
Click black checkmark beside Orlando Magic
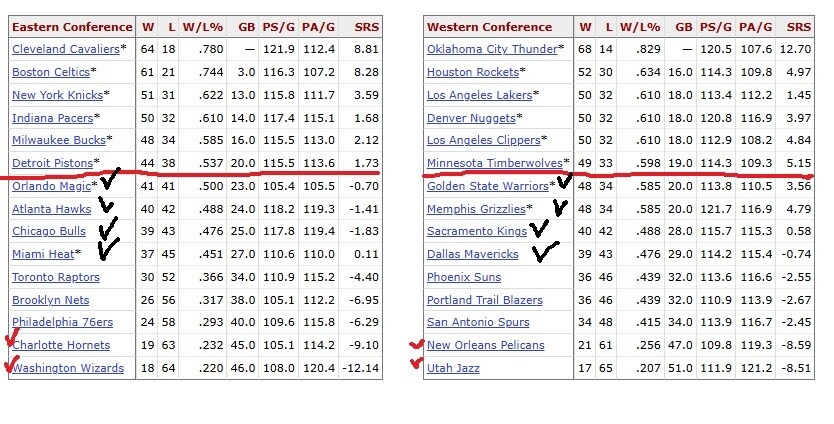[110, 179]
